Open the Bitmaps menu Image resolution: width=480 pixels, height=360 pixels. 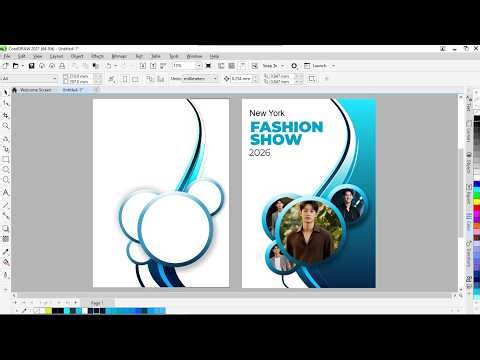pos(119,56)
